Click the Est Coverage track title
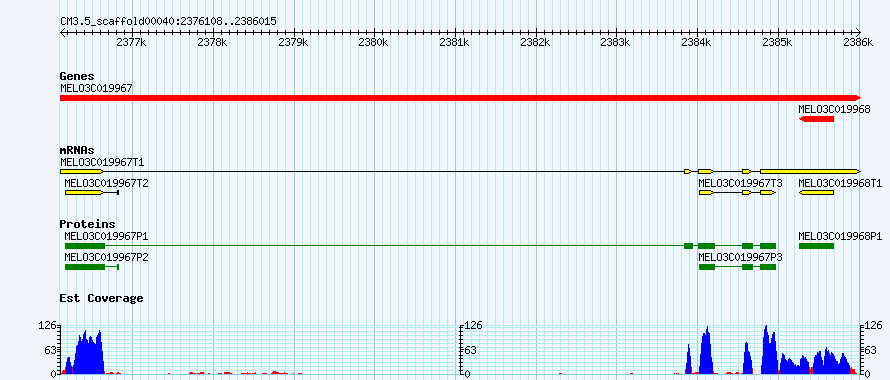Viewport: 890px width, 380px height. [102, 298]
